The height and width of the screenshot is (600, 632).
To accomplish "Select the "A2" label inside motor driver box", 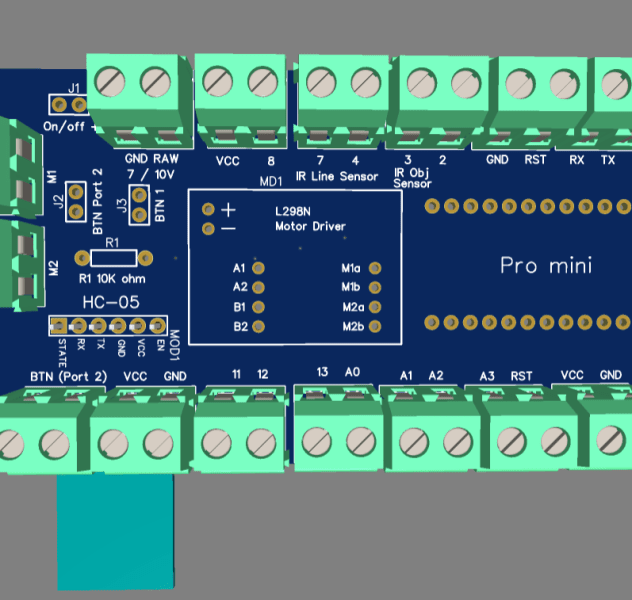I will (x=240, y=287).
